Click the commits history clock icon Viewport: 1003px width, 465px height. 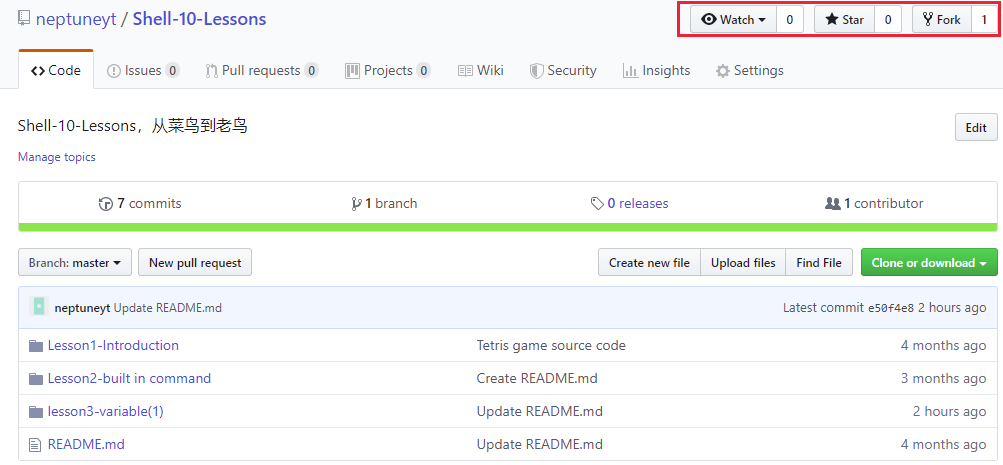point(106,204)
